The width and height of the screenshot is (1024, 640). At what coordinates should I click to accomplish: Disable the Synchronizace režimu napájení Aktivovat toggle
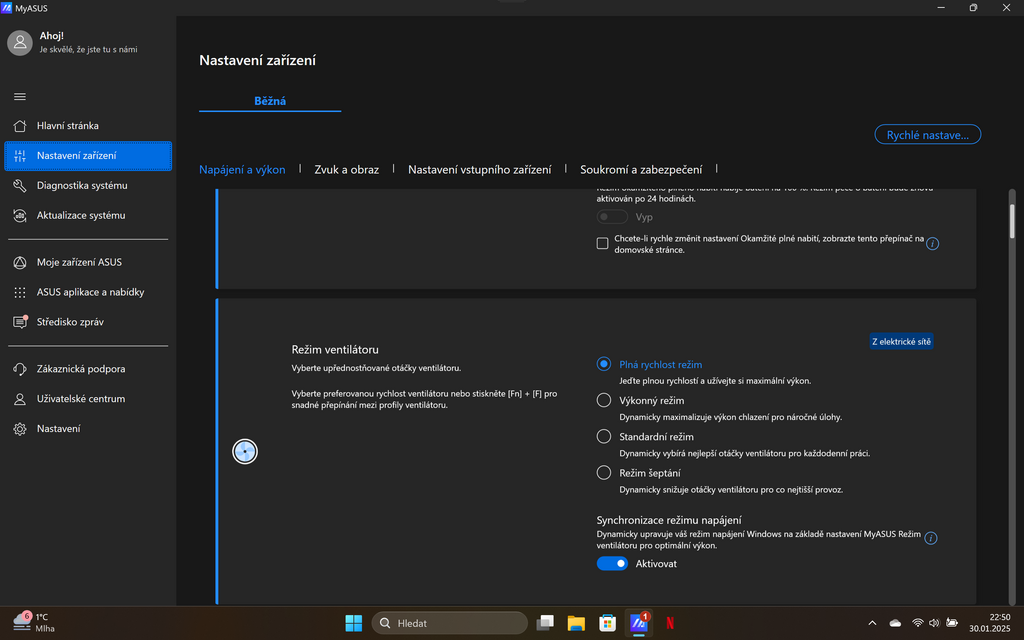[612, 563]
